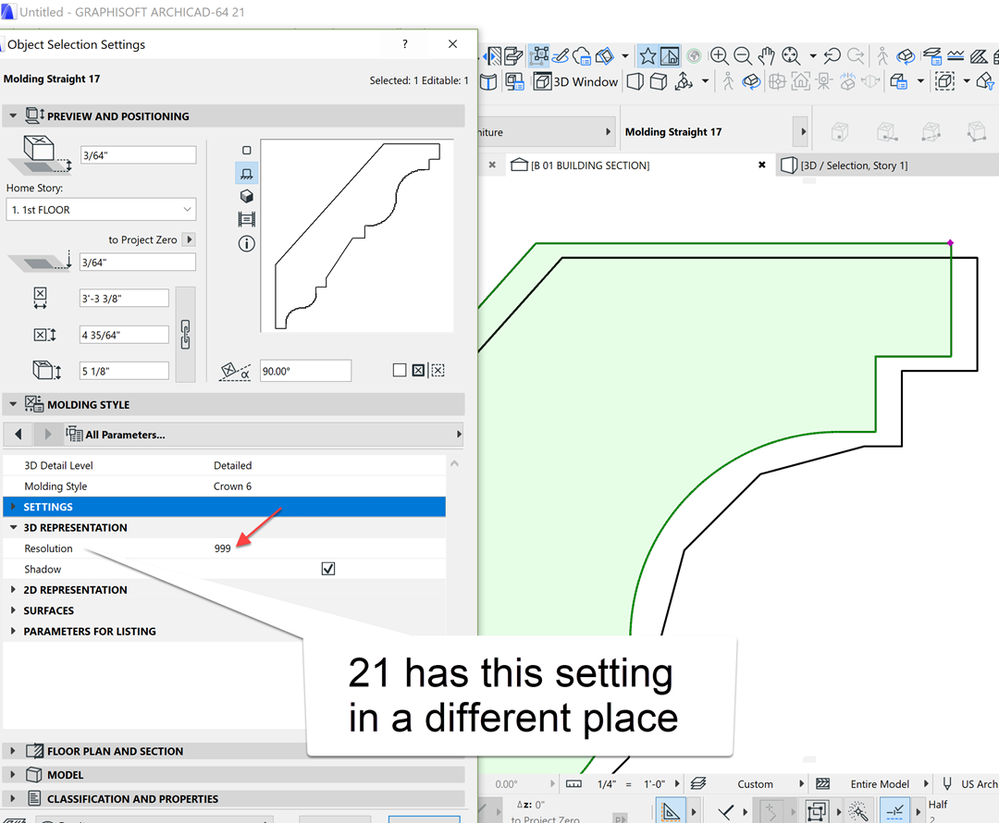The height and width of the screenshot is (823, 999).
Task: Close the B 01 Building Section tab
Action: 761,165
